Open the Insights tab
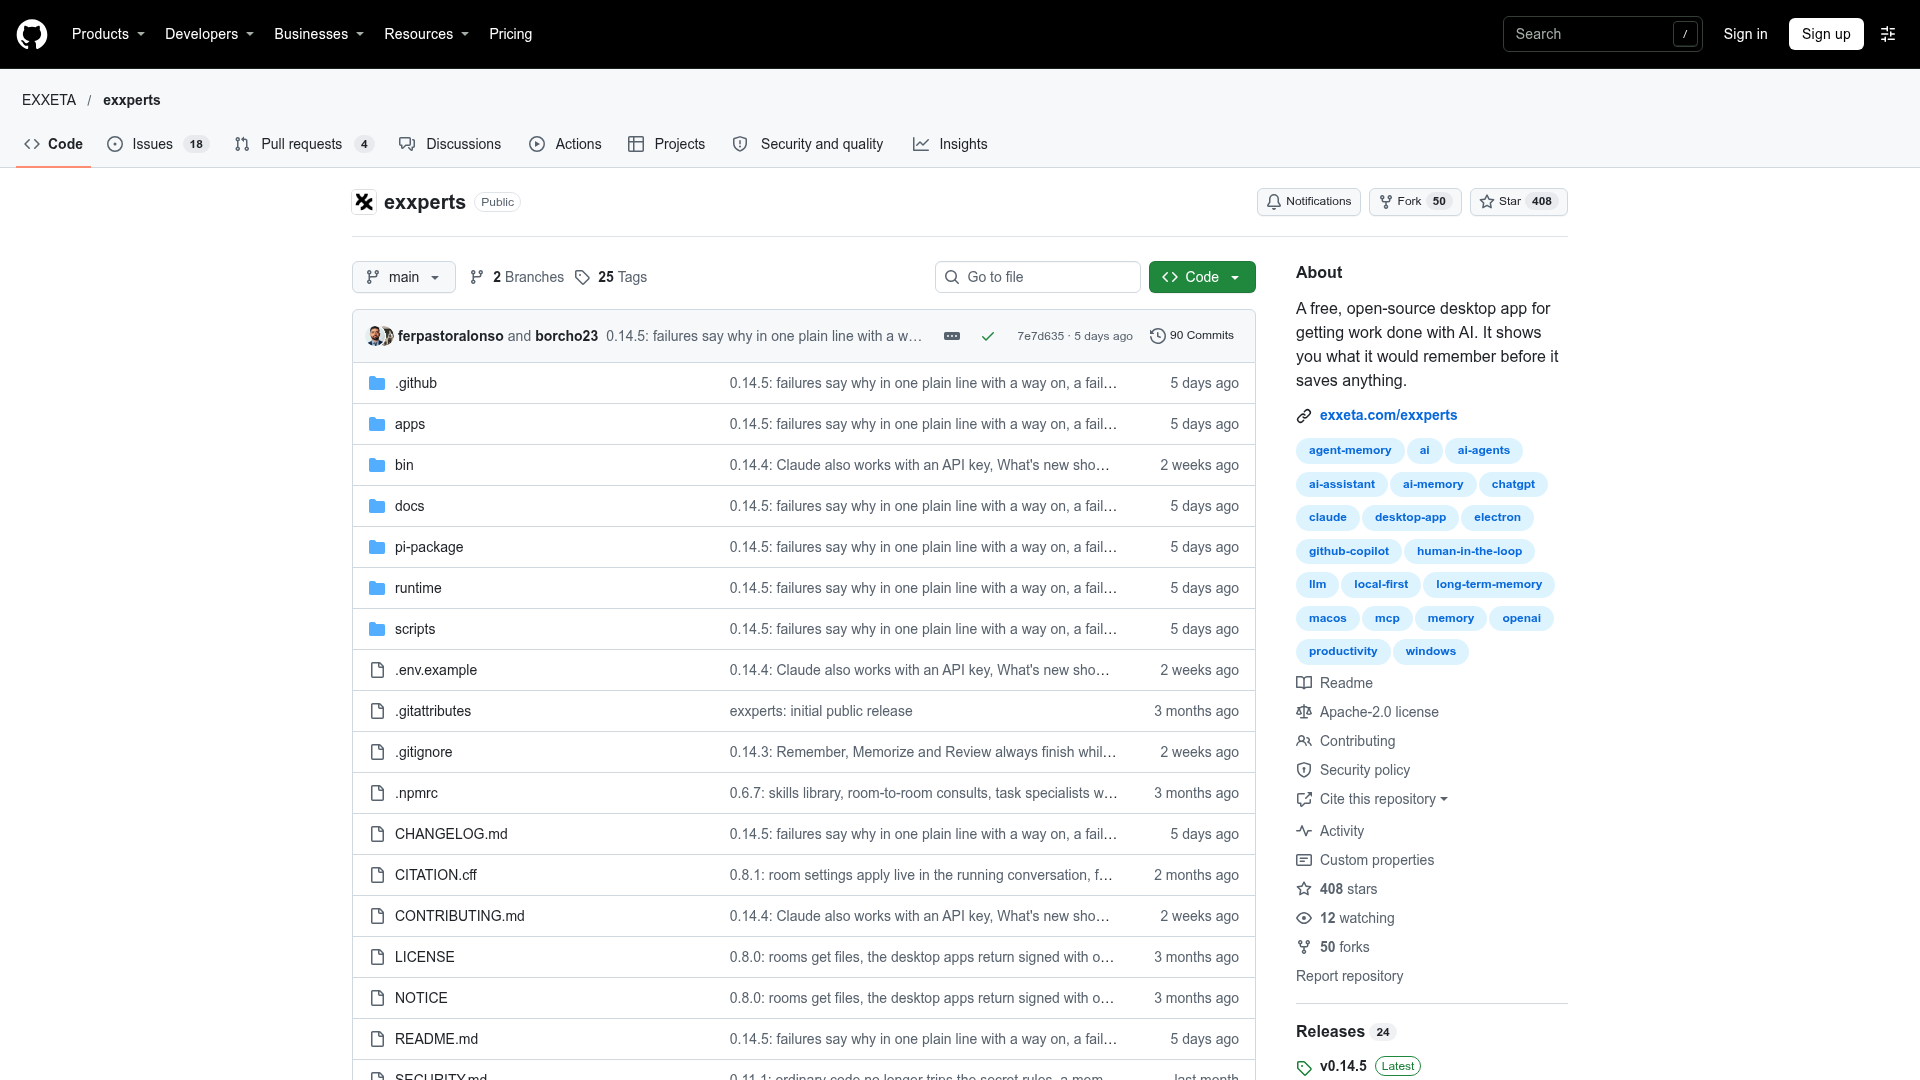This screenshot has height=1080, width=1920. pos(950,144)
